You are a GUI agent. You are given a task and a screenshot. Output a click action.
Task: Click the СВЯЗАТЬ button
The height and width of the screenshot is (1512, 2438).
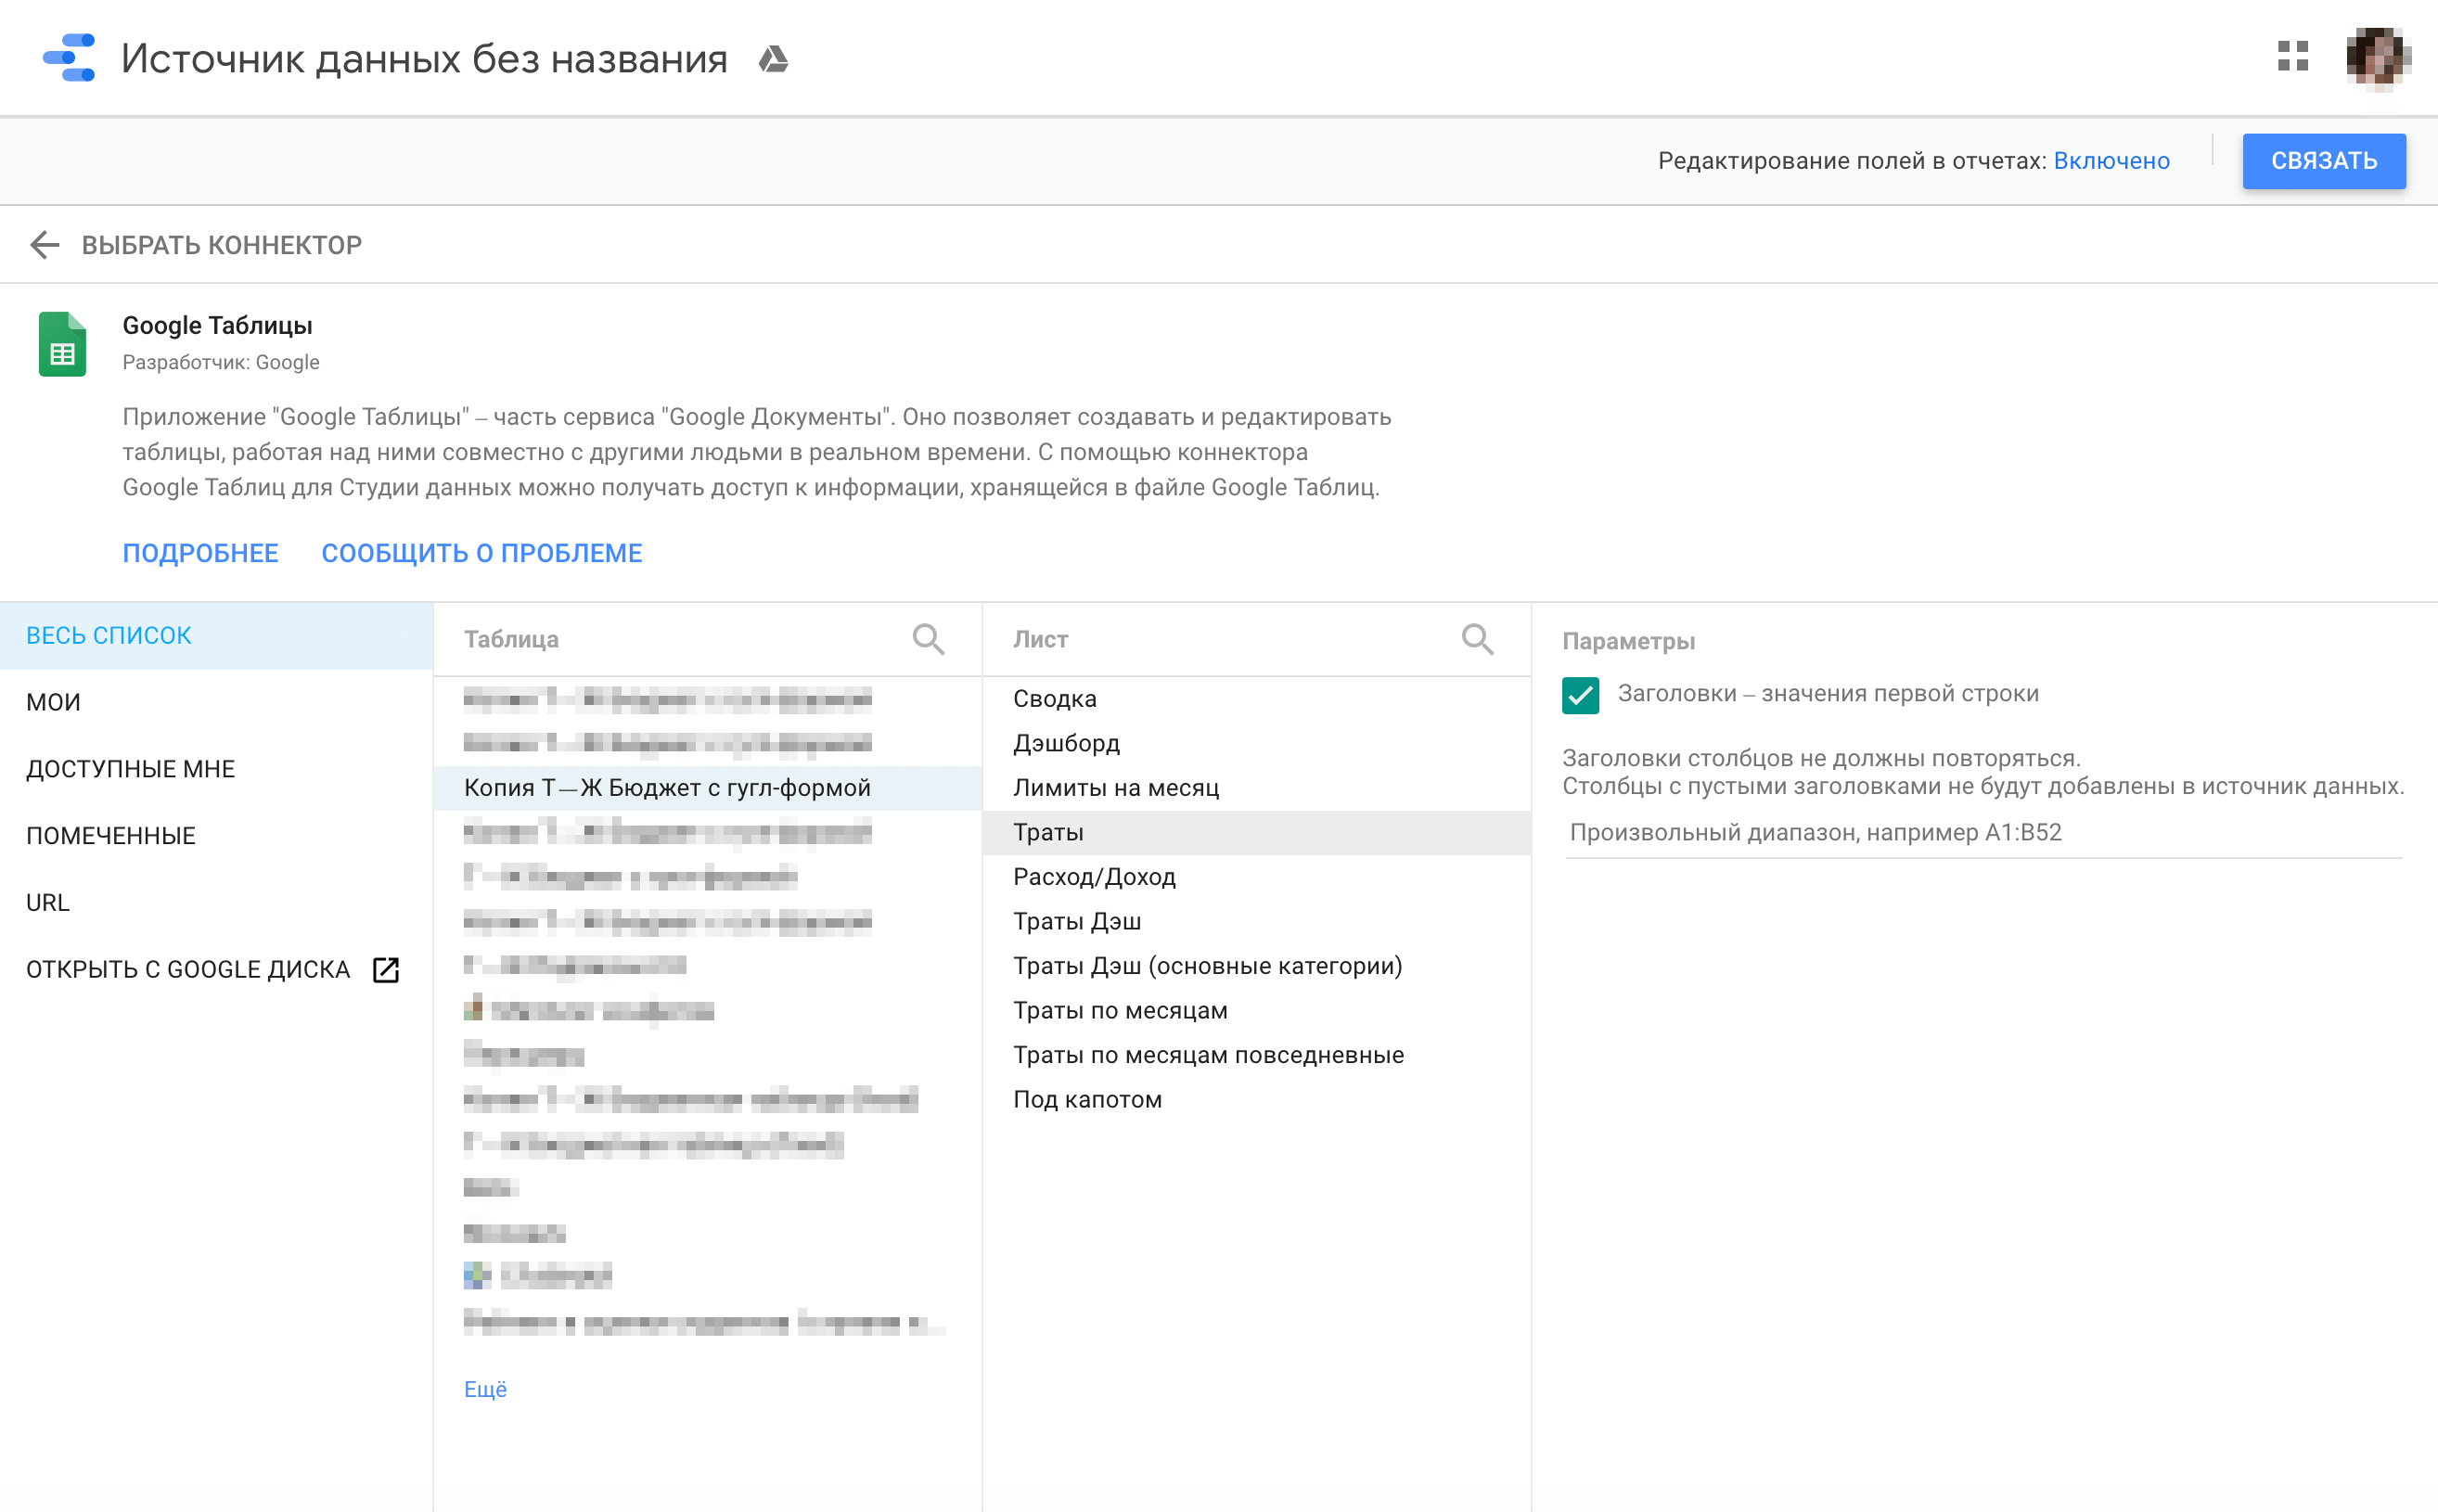point(2325,160)
